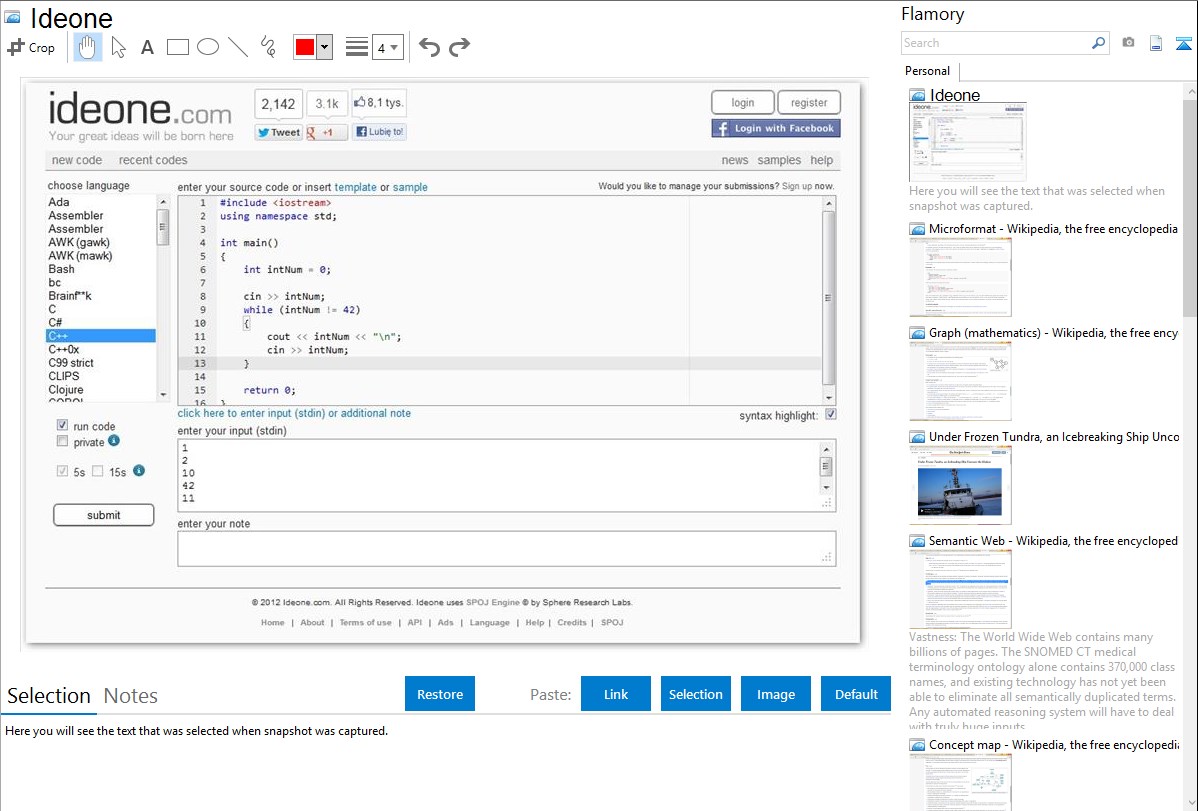
Task: Open the line width dropdown showing 4
Action: [x=387, y=48]
